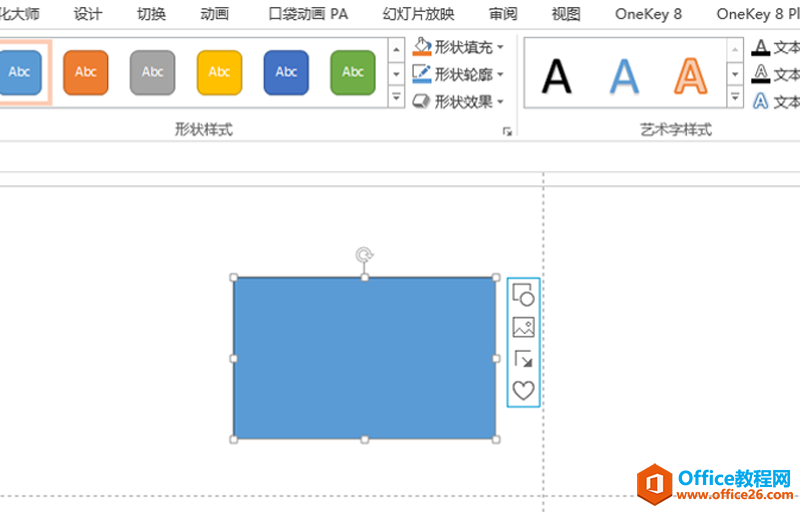Click the resize arrow icon in floating toolbar
The width and height of the screenshot is (800, 512).
click(x=523, y=359)
